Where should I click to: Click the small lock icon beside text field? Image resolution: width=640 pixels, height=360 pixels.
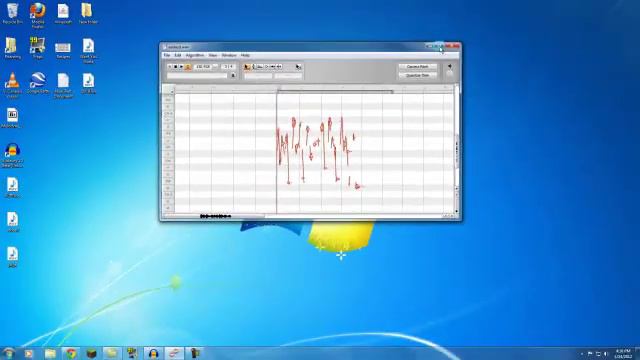pyautogui.click(x=233, y=76)
